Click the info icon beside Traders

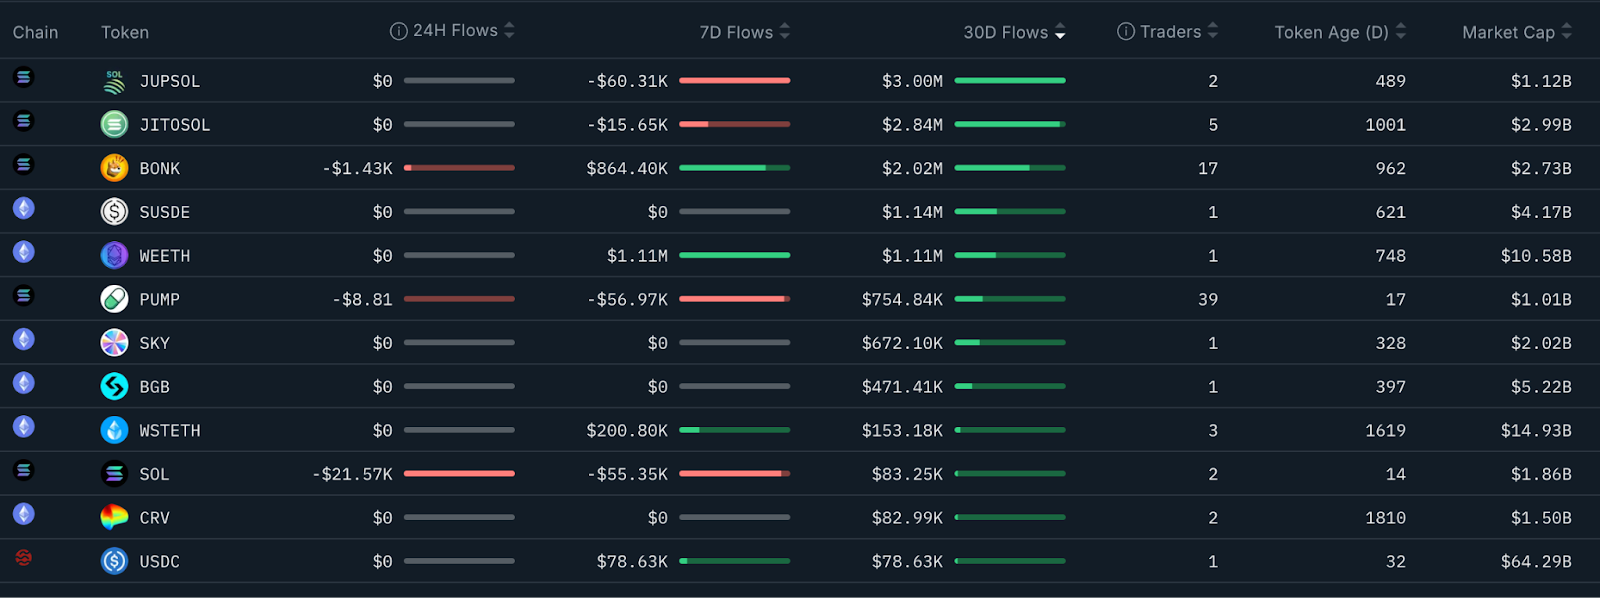pos(1126,32)
